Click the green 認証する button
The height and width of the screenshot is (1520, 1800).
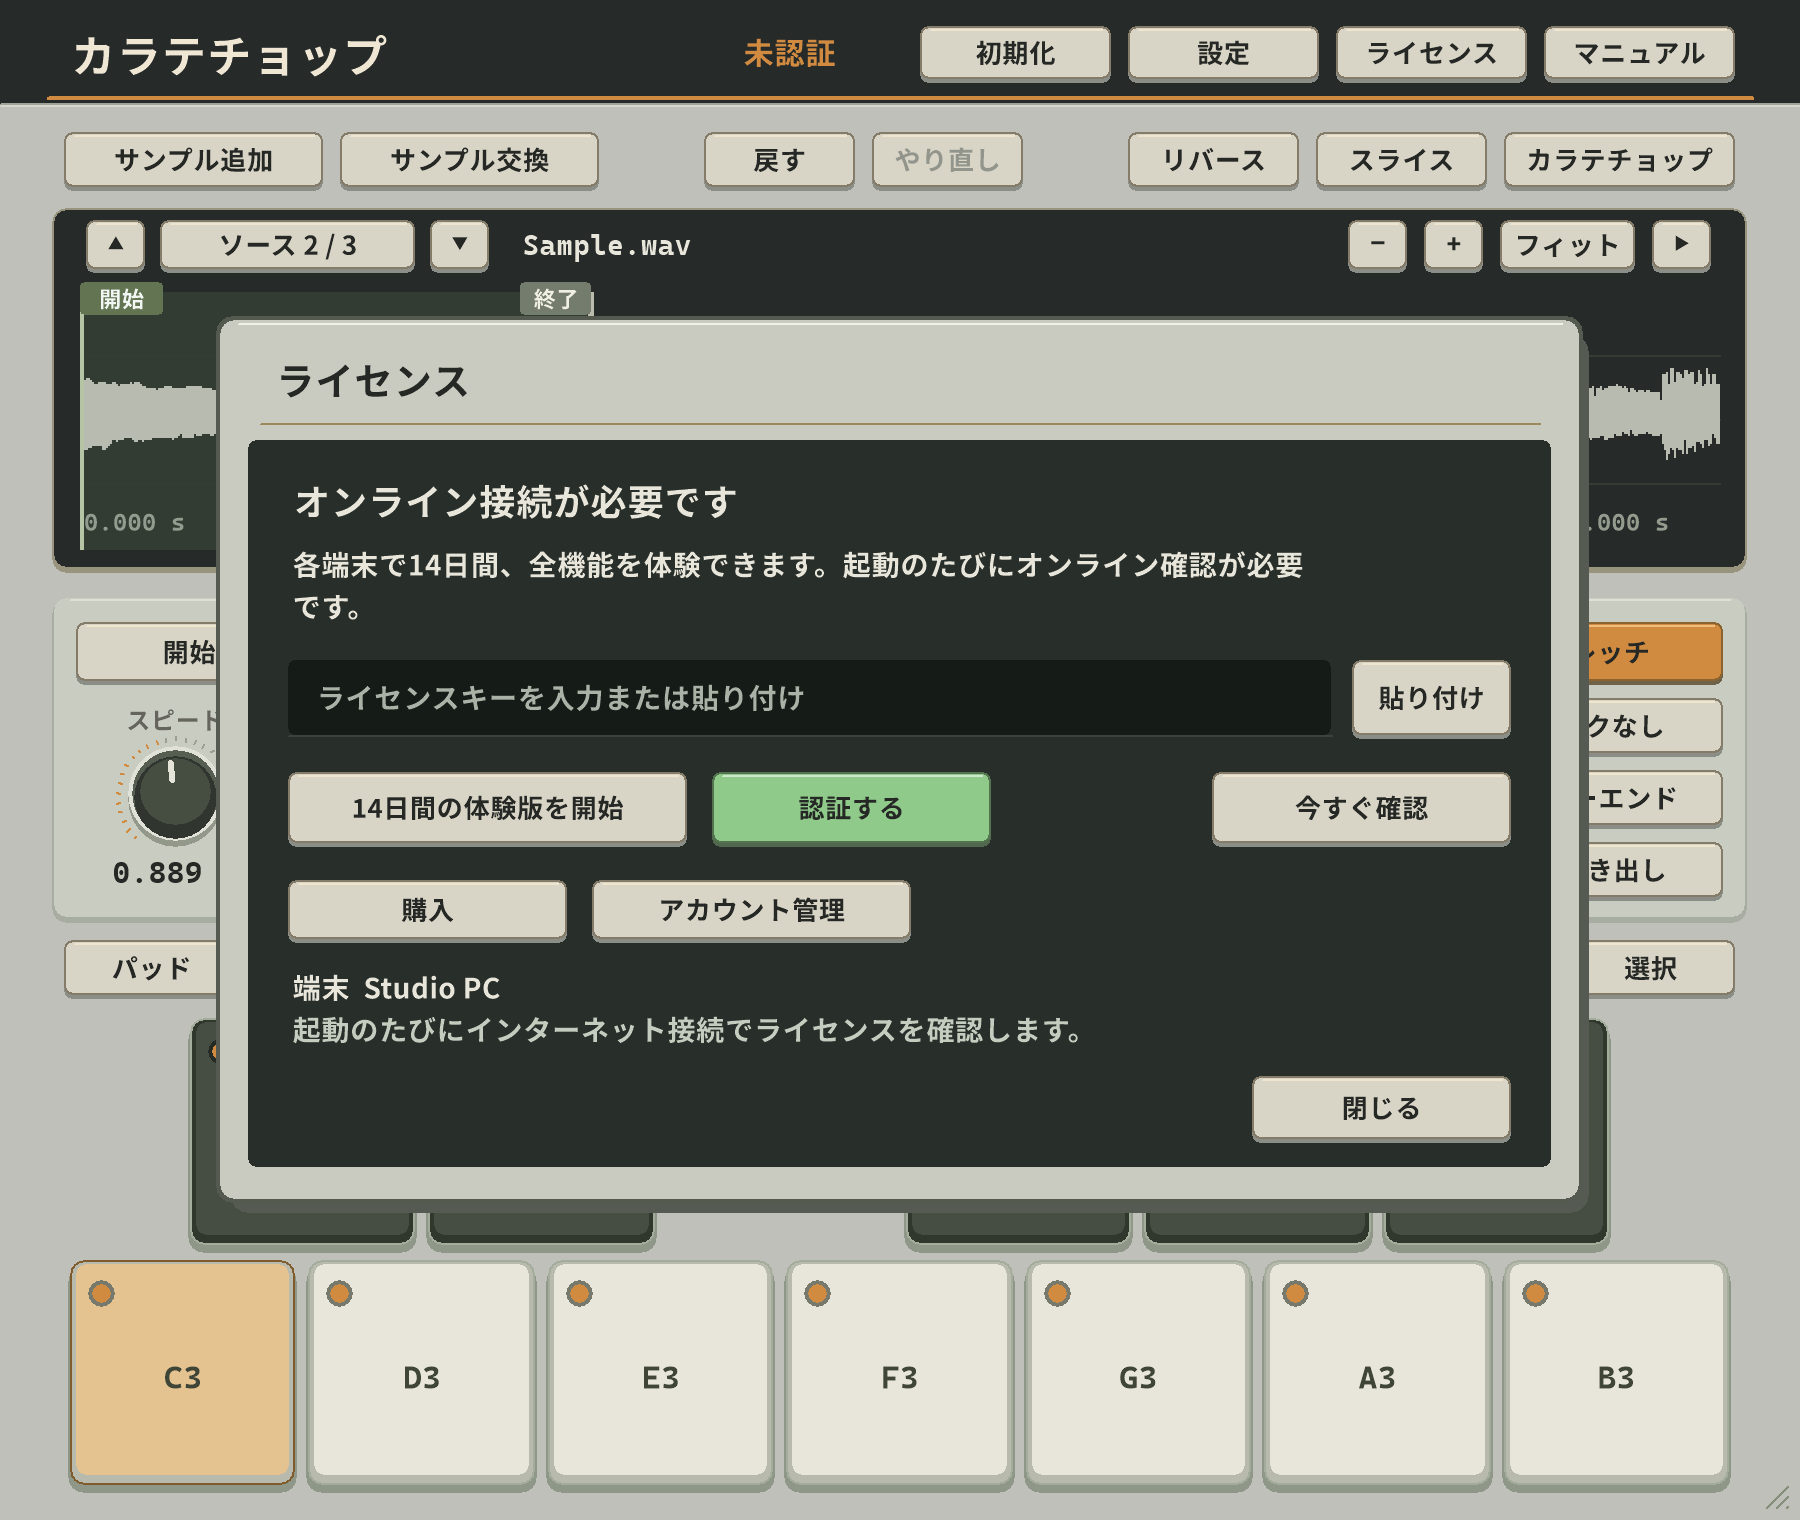(x=851, y=808)
